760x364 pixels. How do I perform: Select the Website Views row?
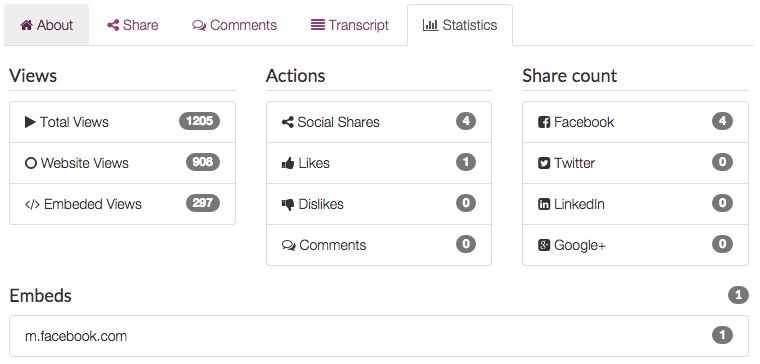click(x=123, y=163)
